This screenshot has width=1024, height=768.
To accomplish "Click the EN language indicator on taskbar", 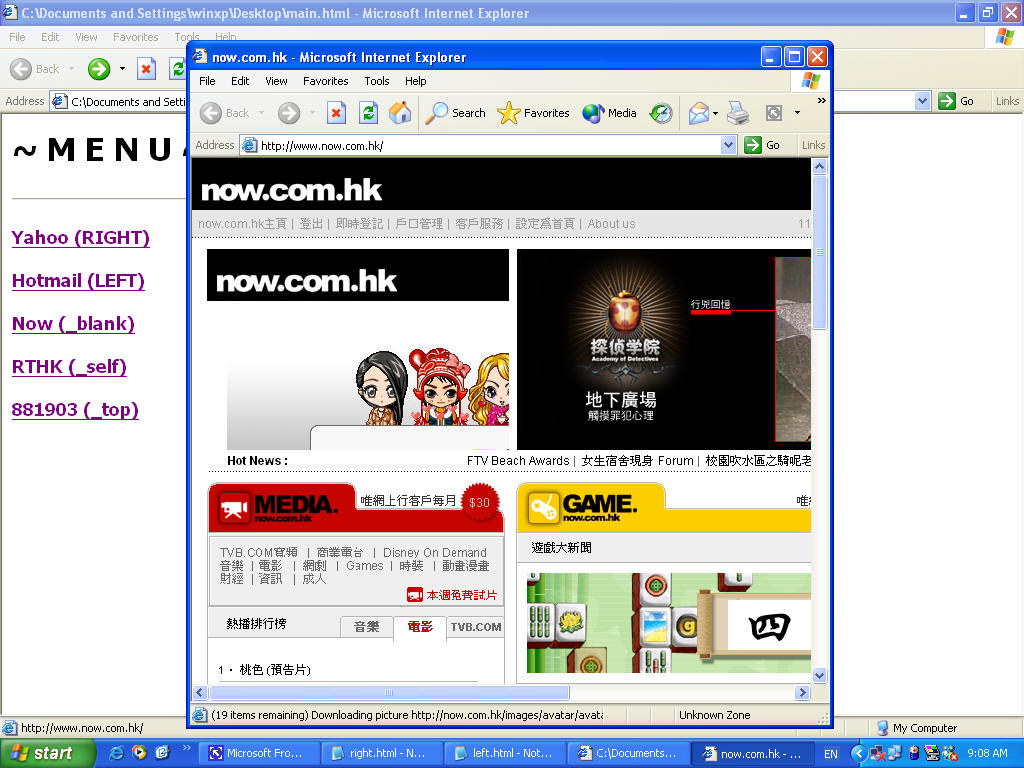I will [831, 754].
